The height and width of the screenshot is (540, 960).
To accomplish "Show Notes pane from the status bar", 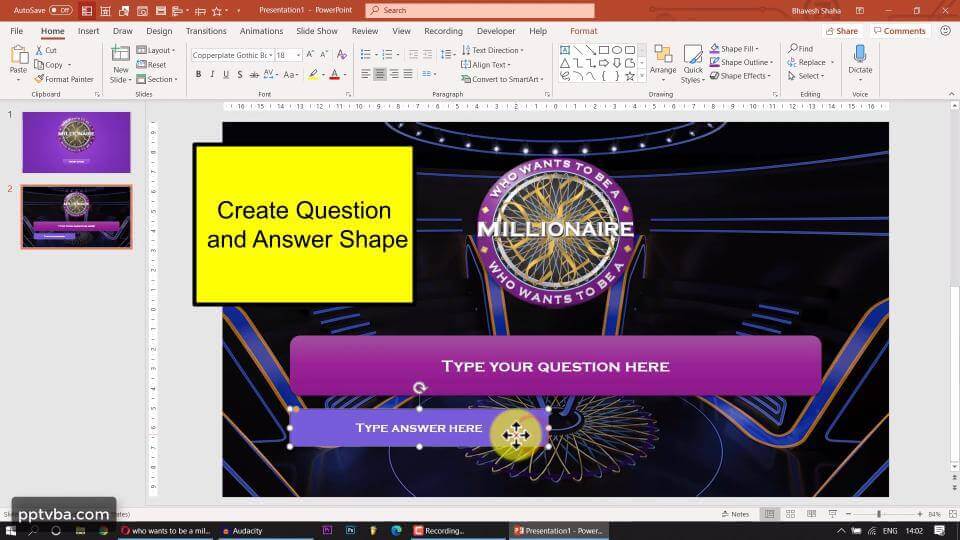I will 735,514.
